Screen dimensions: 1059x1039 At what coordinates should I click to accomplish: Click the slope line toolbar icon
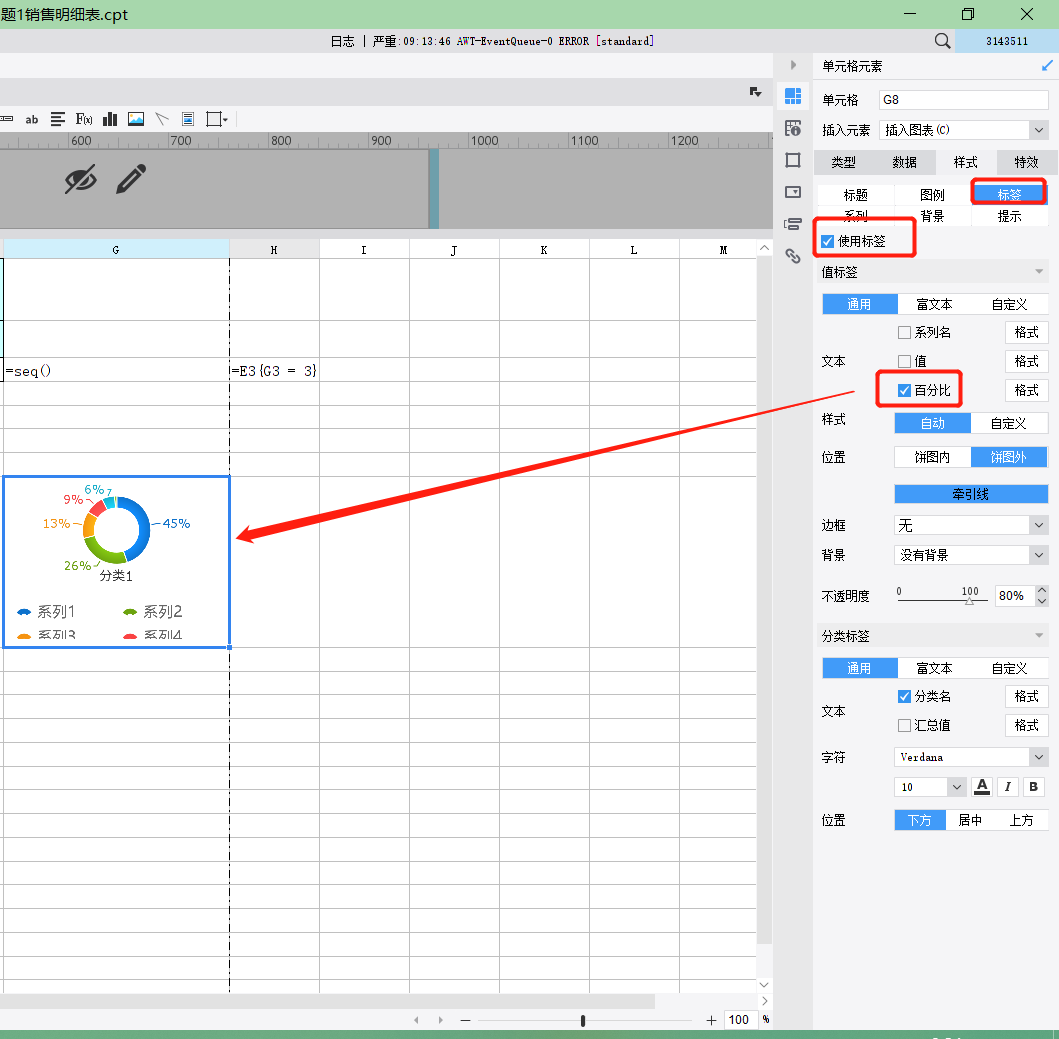[162, 120]
